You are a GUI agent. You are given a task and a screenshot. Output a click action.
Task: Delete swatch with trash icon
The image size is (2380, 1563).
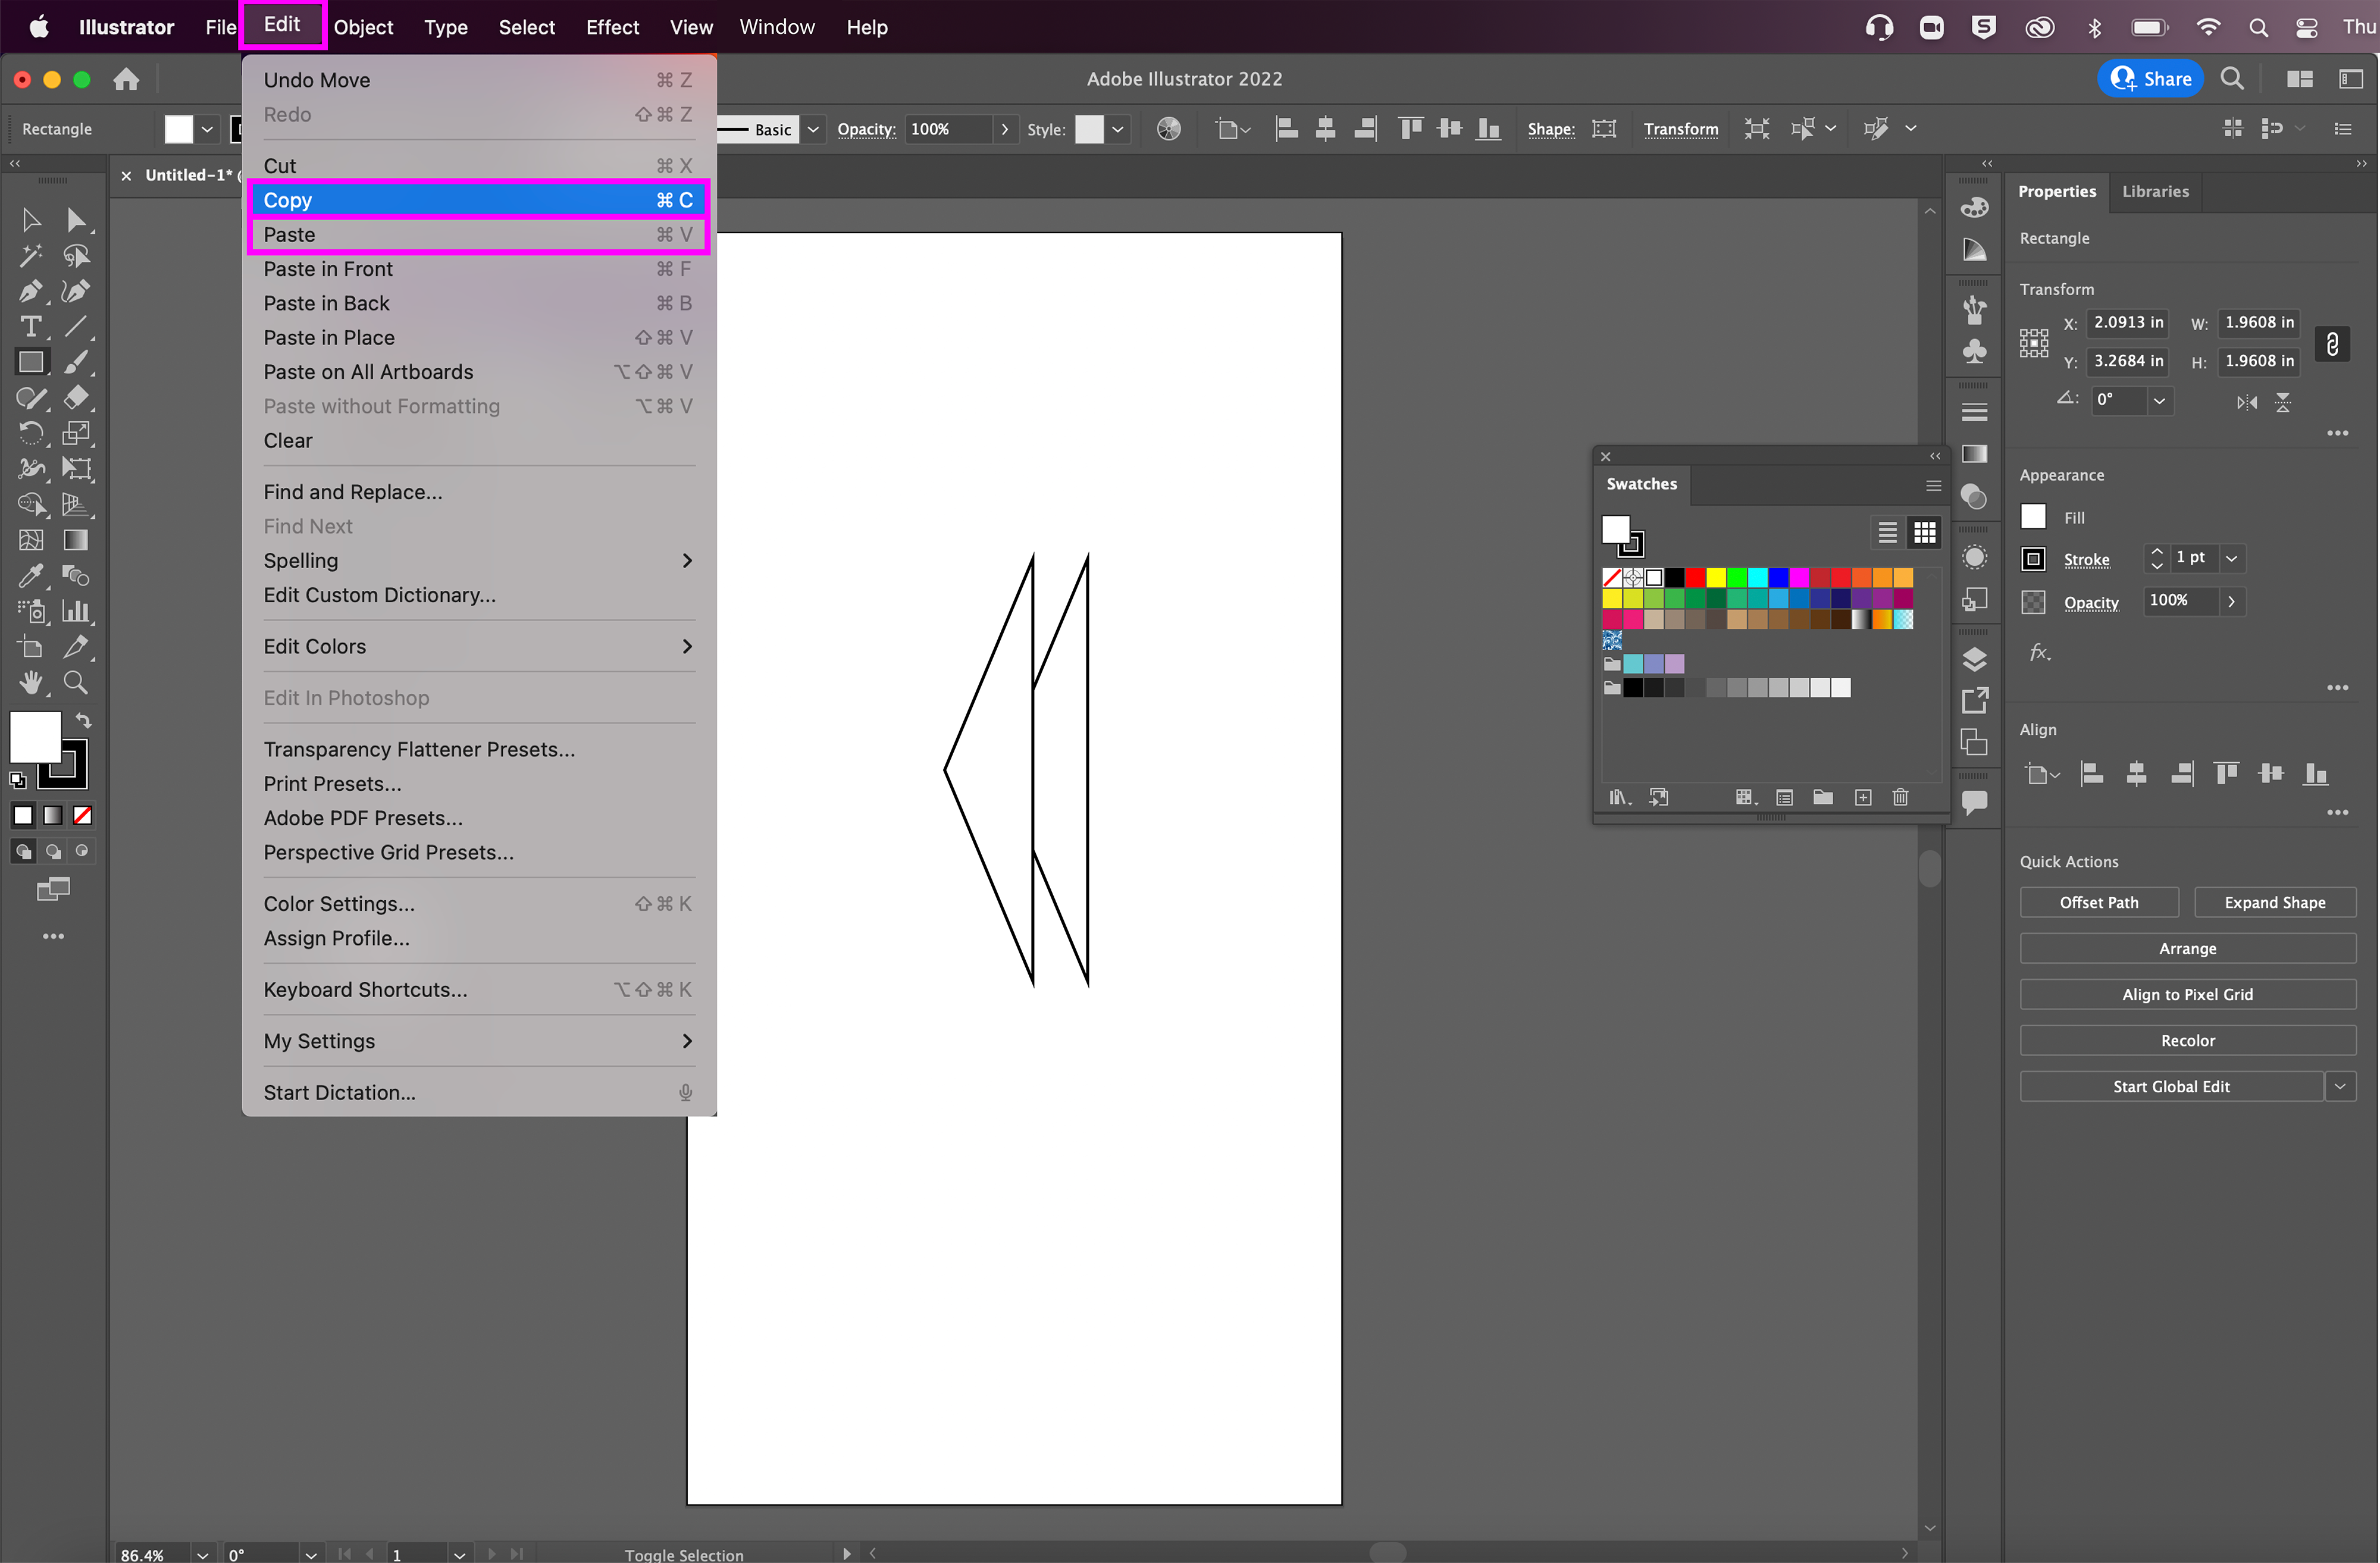click(1900, 797)
